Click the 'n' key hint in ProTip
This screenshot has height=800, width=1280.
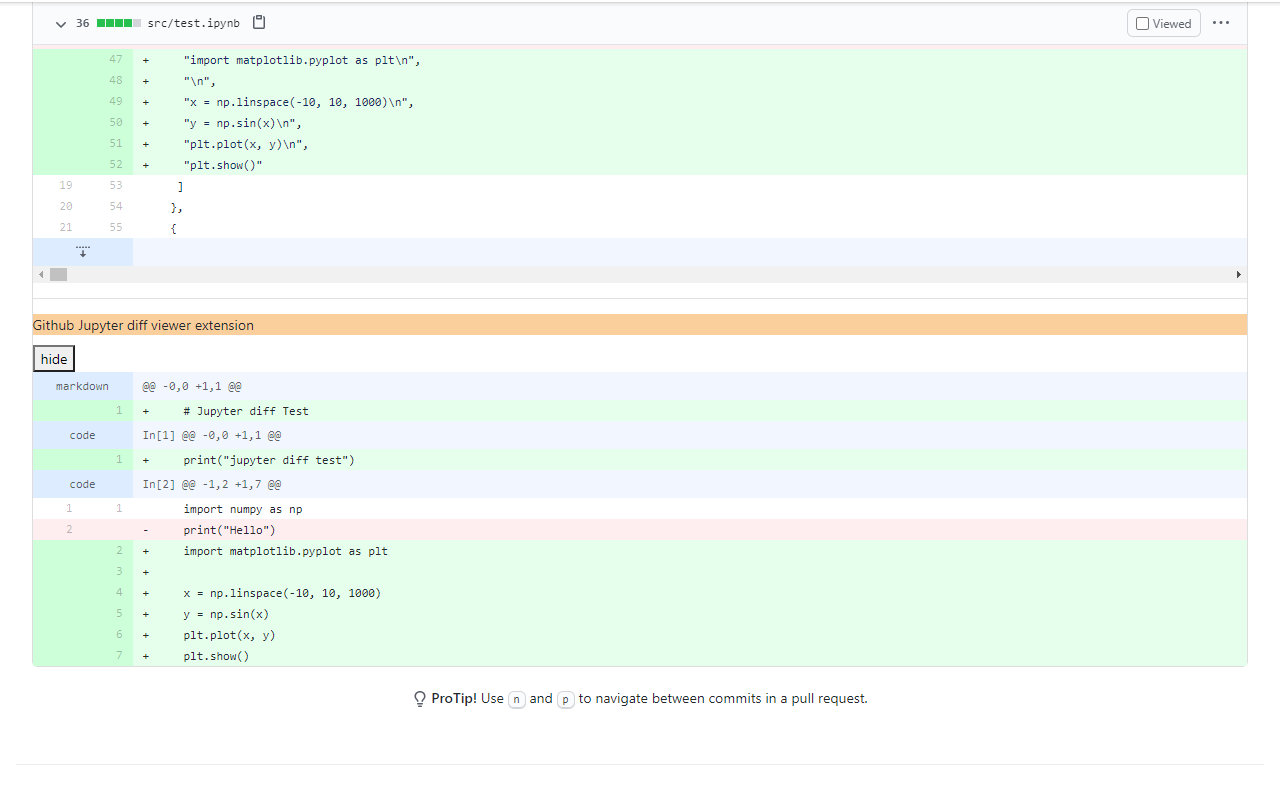point(517,699)
